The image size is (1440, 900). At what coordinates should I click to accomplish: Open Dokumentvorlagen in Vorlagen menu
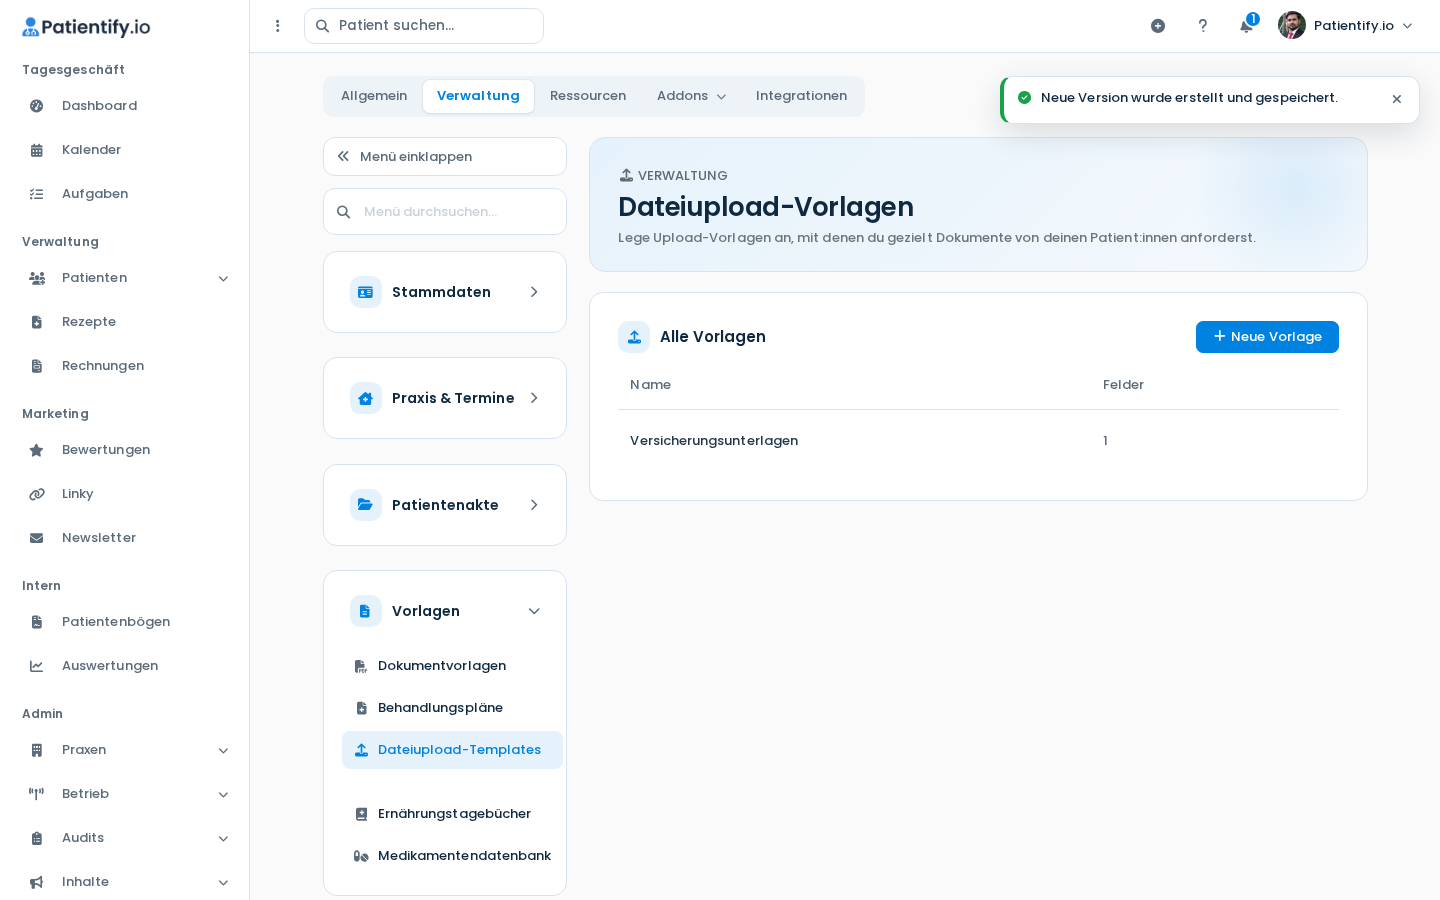[x=452, y=666]
